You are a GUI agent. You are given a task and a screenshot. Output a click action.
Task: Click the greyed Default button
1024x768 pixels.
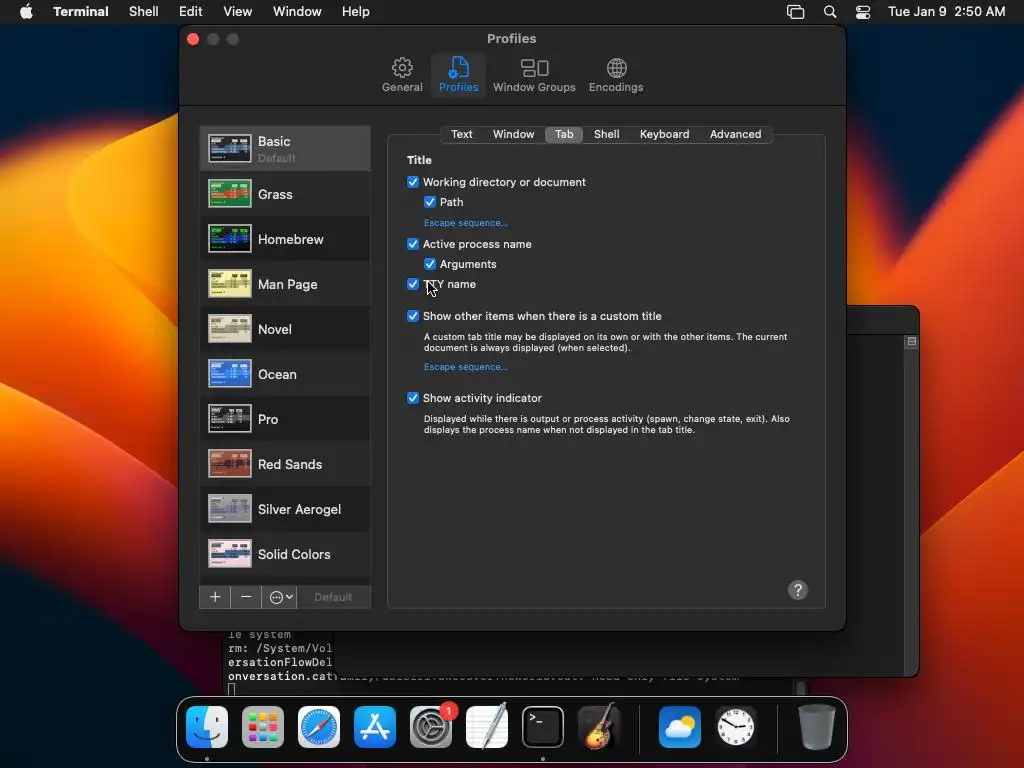point(333,597)
